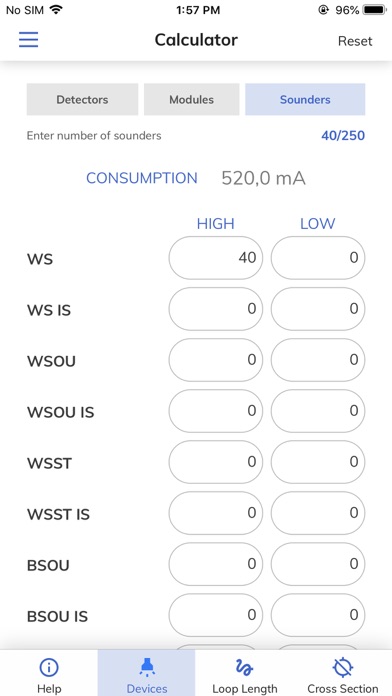Open the Loop Length icon
The width and height of the screenshot is (392, 696).
(x=244, y=667)
